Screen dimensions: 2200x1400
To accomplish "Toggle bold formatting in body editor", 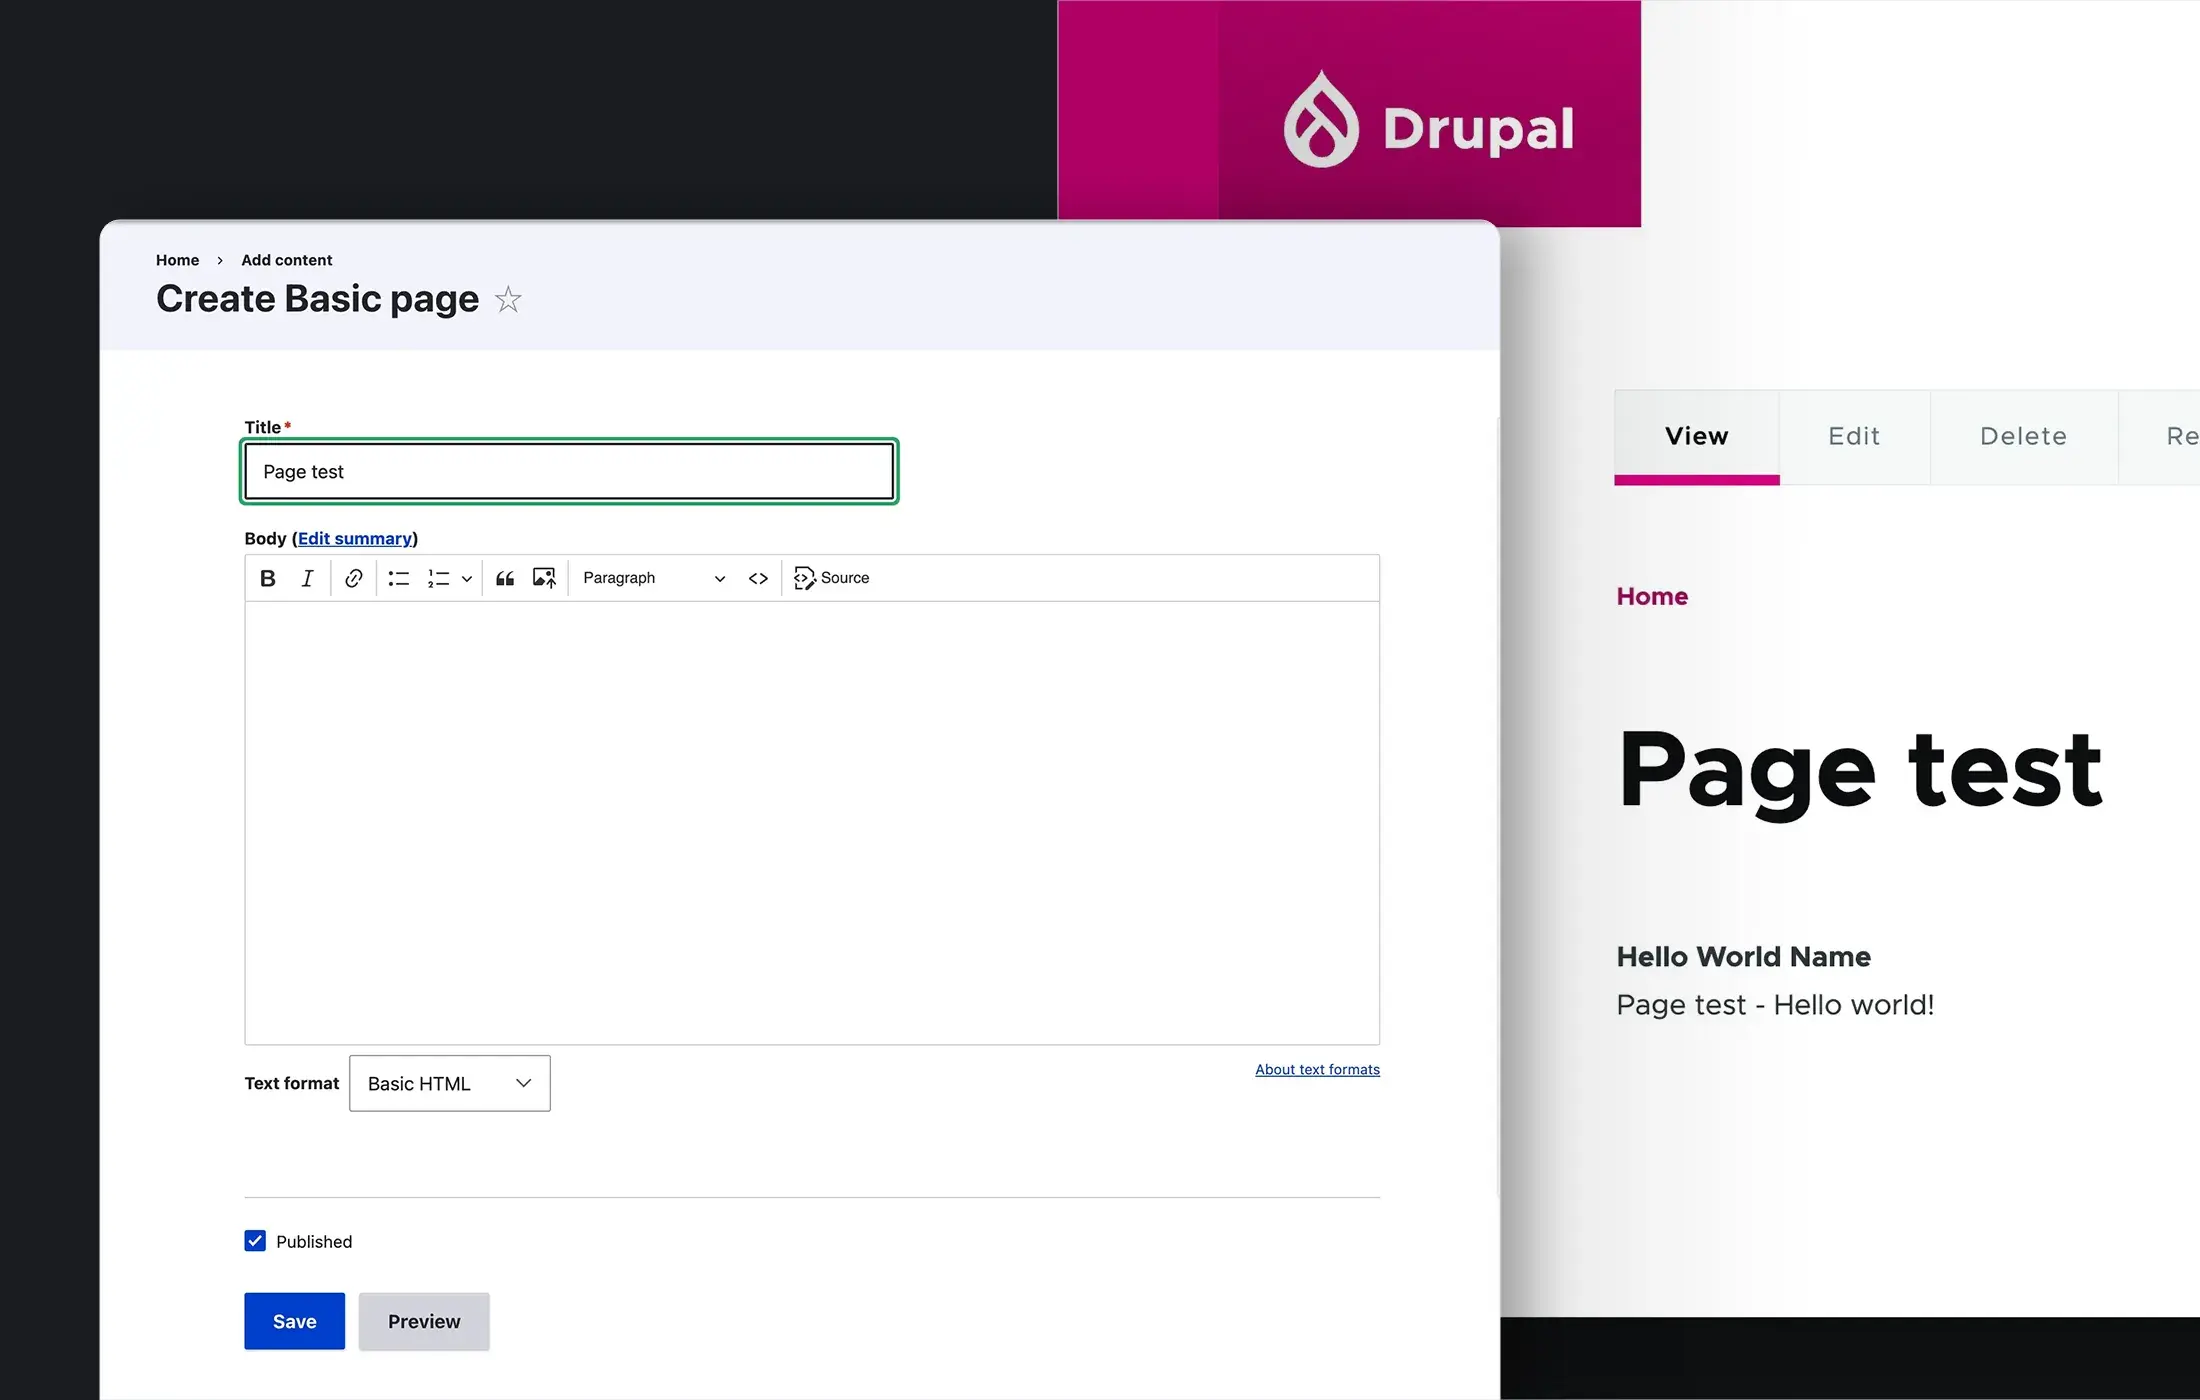I will click(x=268, y=578).
